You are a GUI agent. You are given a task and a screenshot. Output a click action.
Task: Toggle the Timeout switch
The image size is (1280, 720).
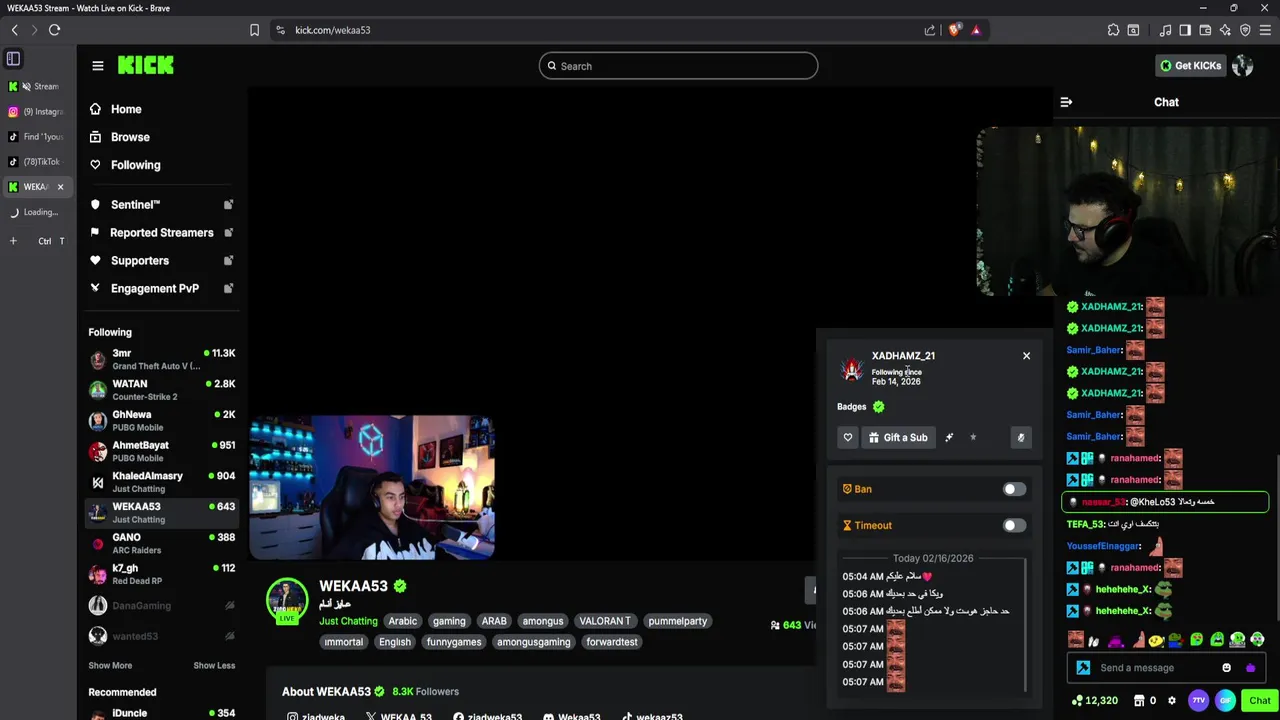tap(1014, 525)
